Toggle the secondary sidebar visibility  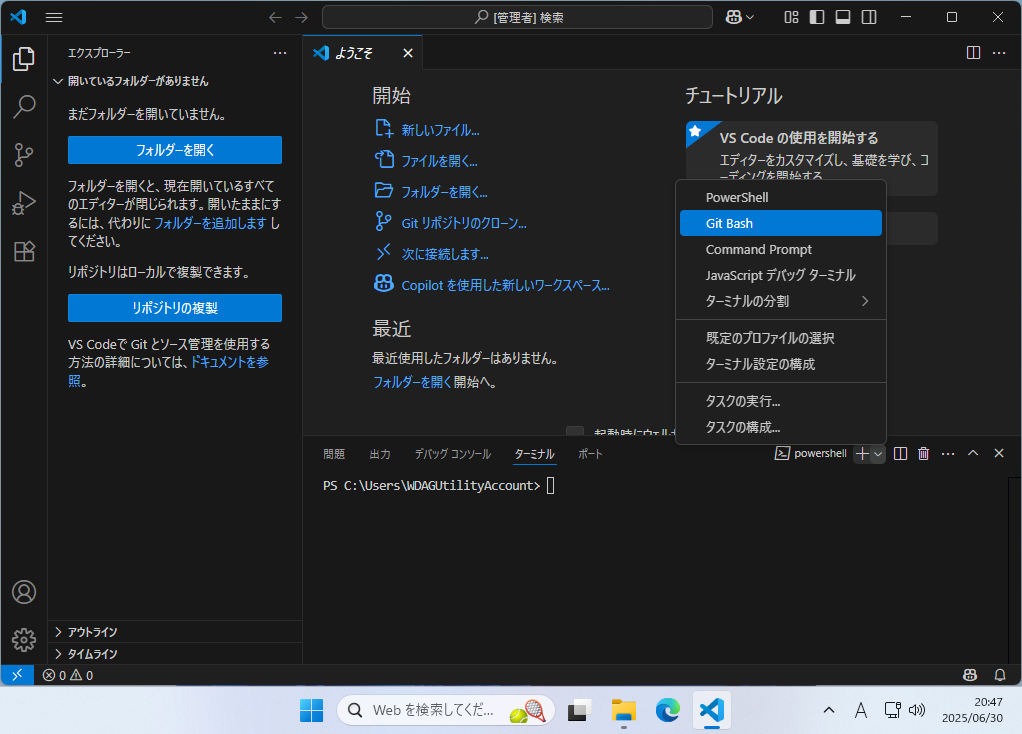(x=869, y=18)
